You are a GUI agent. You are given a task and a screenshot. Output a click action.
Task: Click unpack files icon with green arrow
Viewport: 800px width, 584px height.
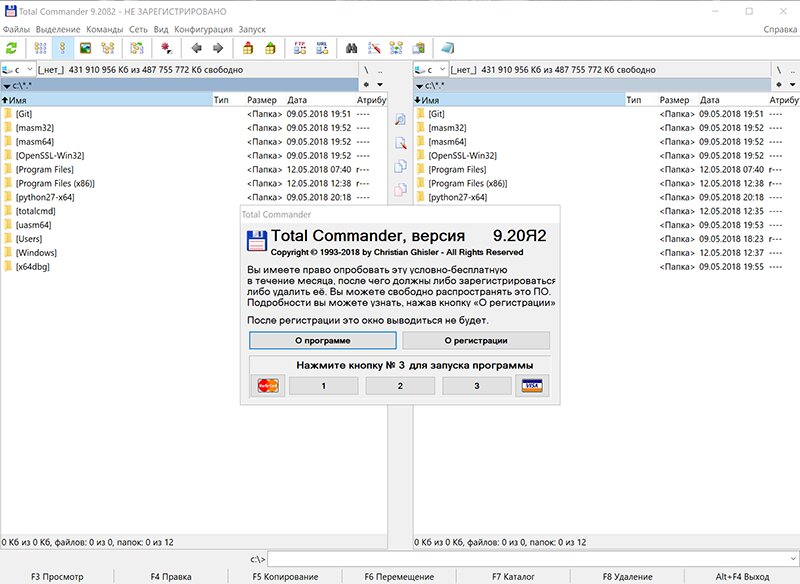point(270,48)
